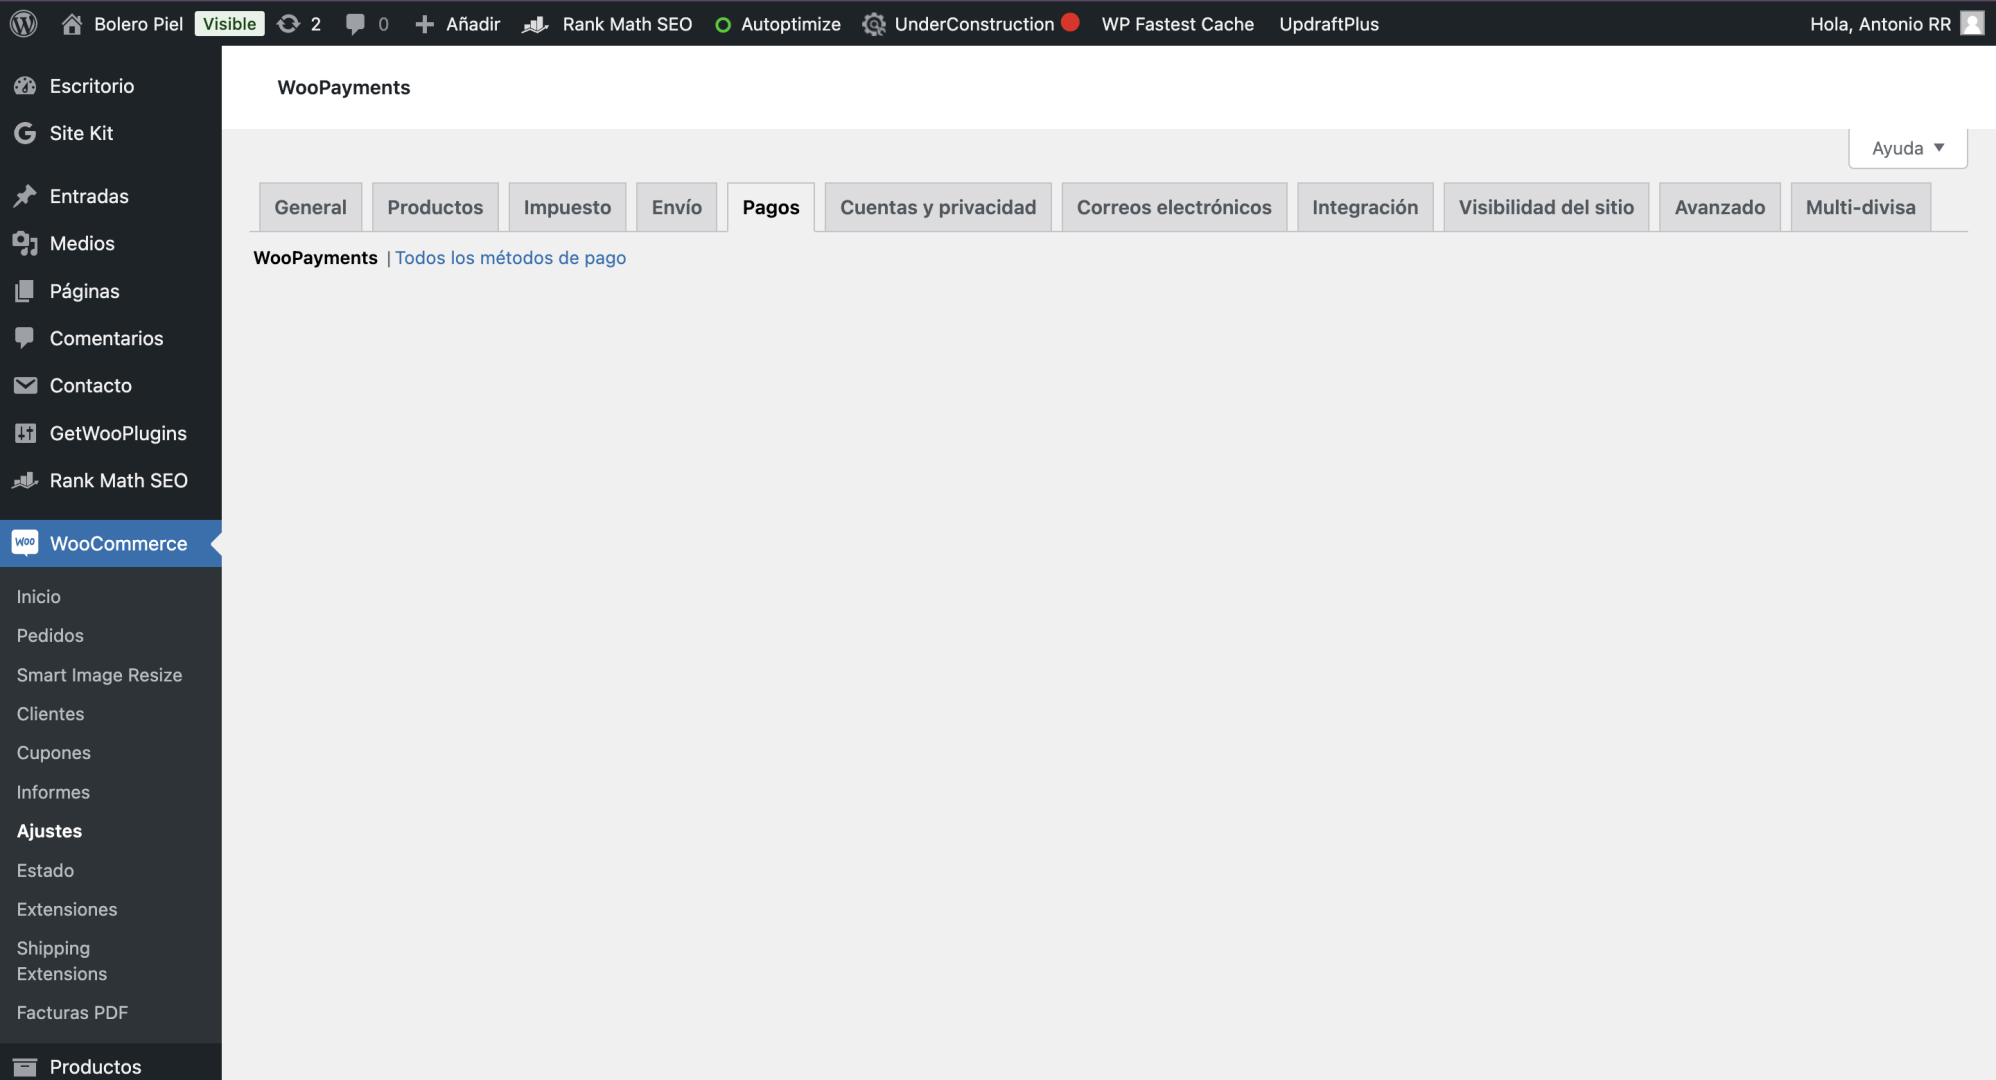Screen dimensions: 1996x1080
Task: Switch to the General settings tab
Action: click(x=310, y=207)
